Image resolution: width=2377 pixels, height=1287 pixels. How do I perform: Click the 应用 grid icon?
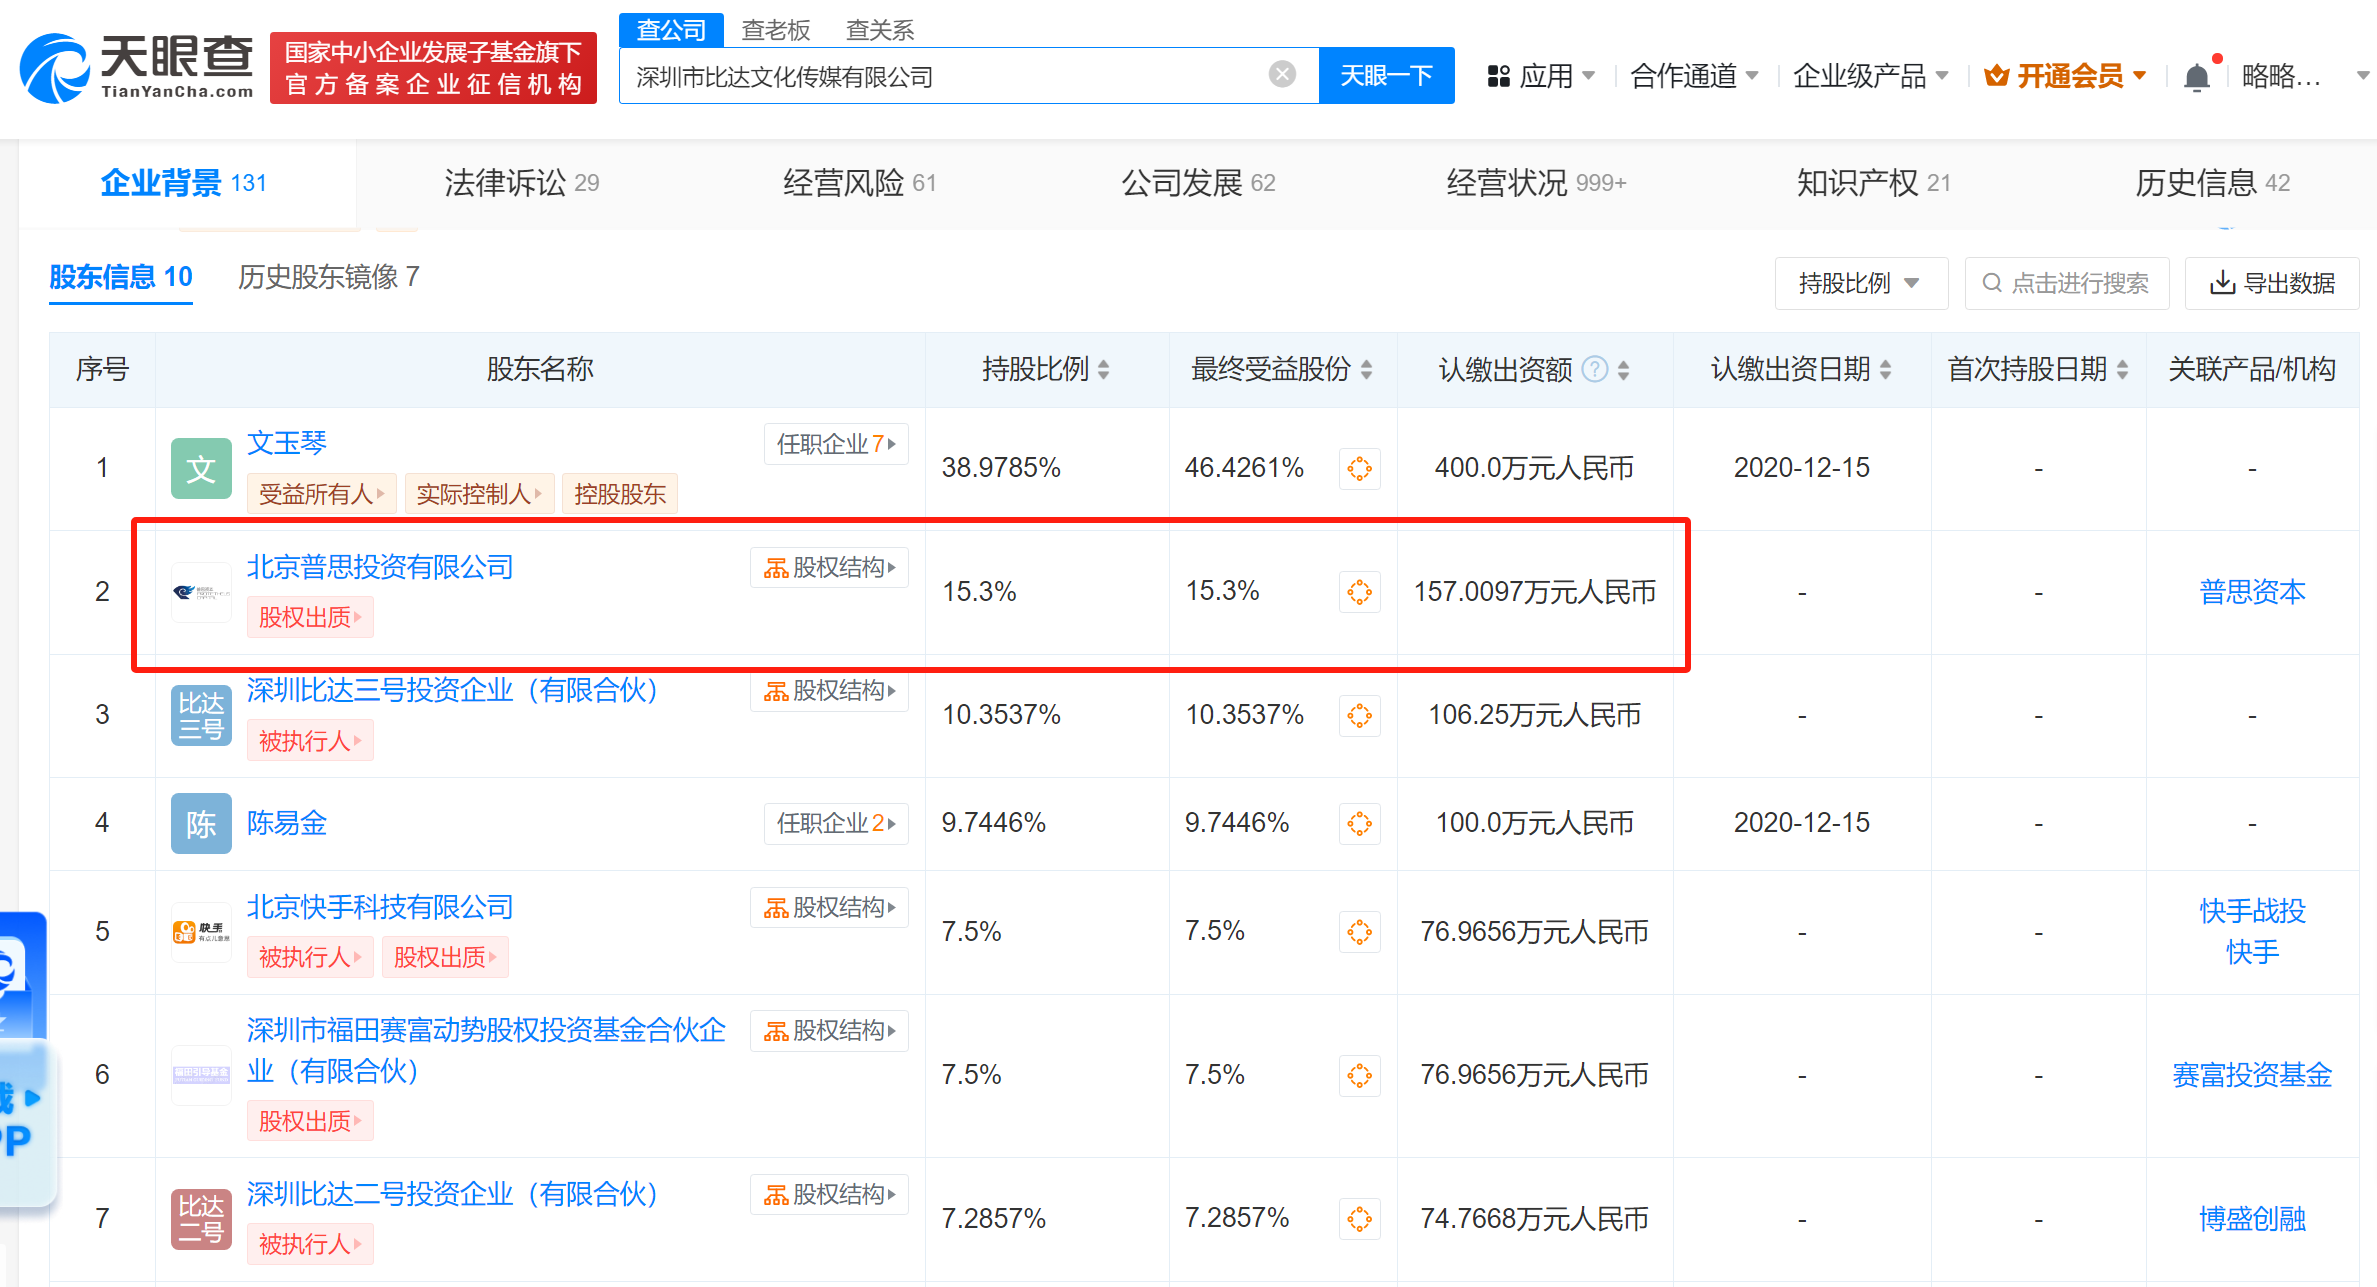pyautogui.click(x=1498, y=76)
